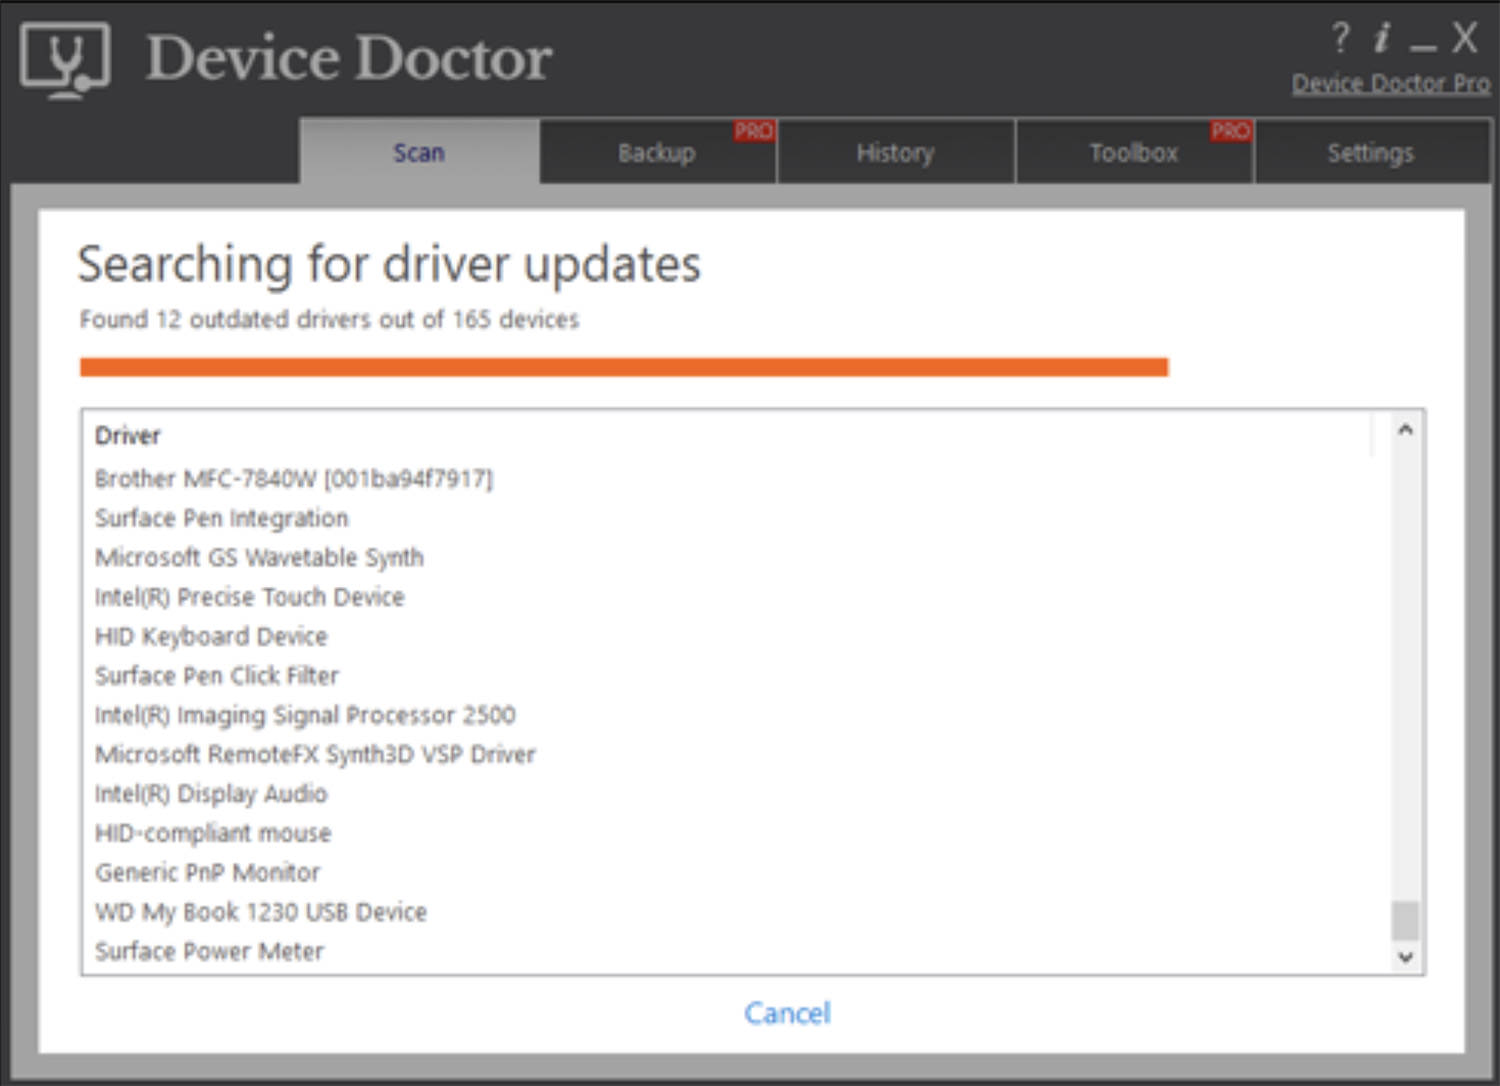The width and height of the screenshot is (1500, 1086).
Task: Click the driver list scroll up arrow
Action: coord(1405,430)
